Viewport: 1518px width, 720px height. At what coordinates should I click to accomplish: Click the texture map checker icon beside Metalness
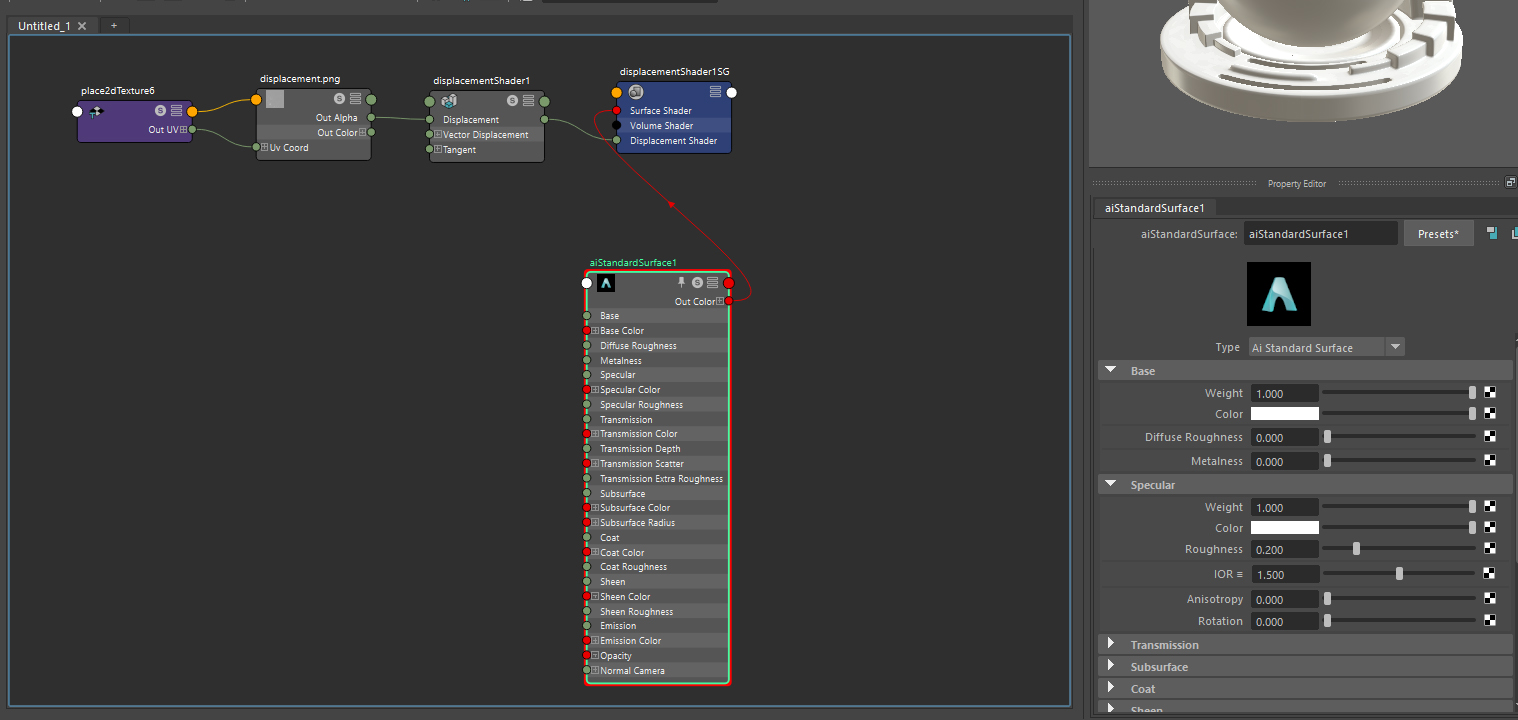coord(1490,460)
